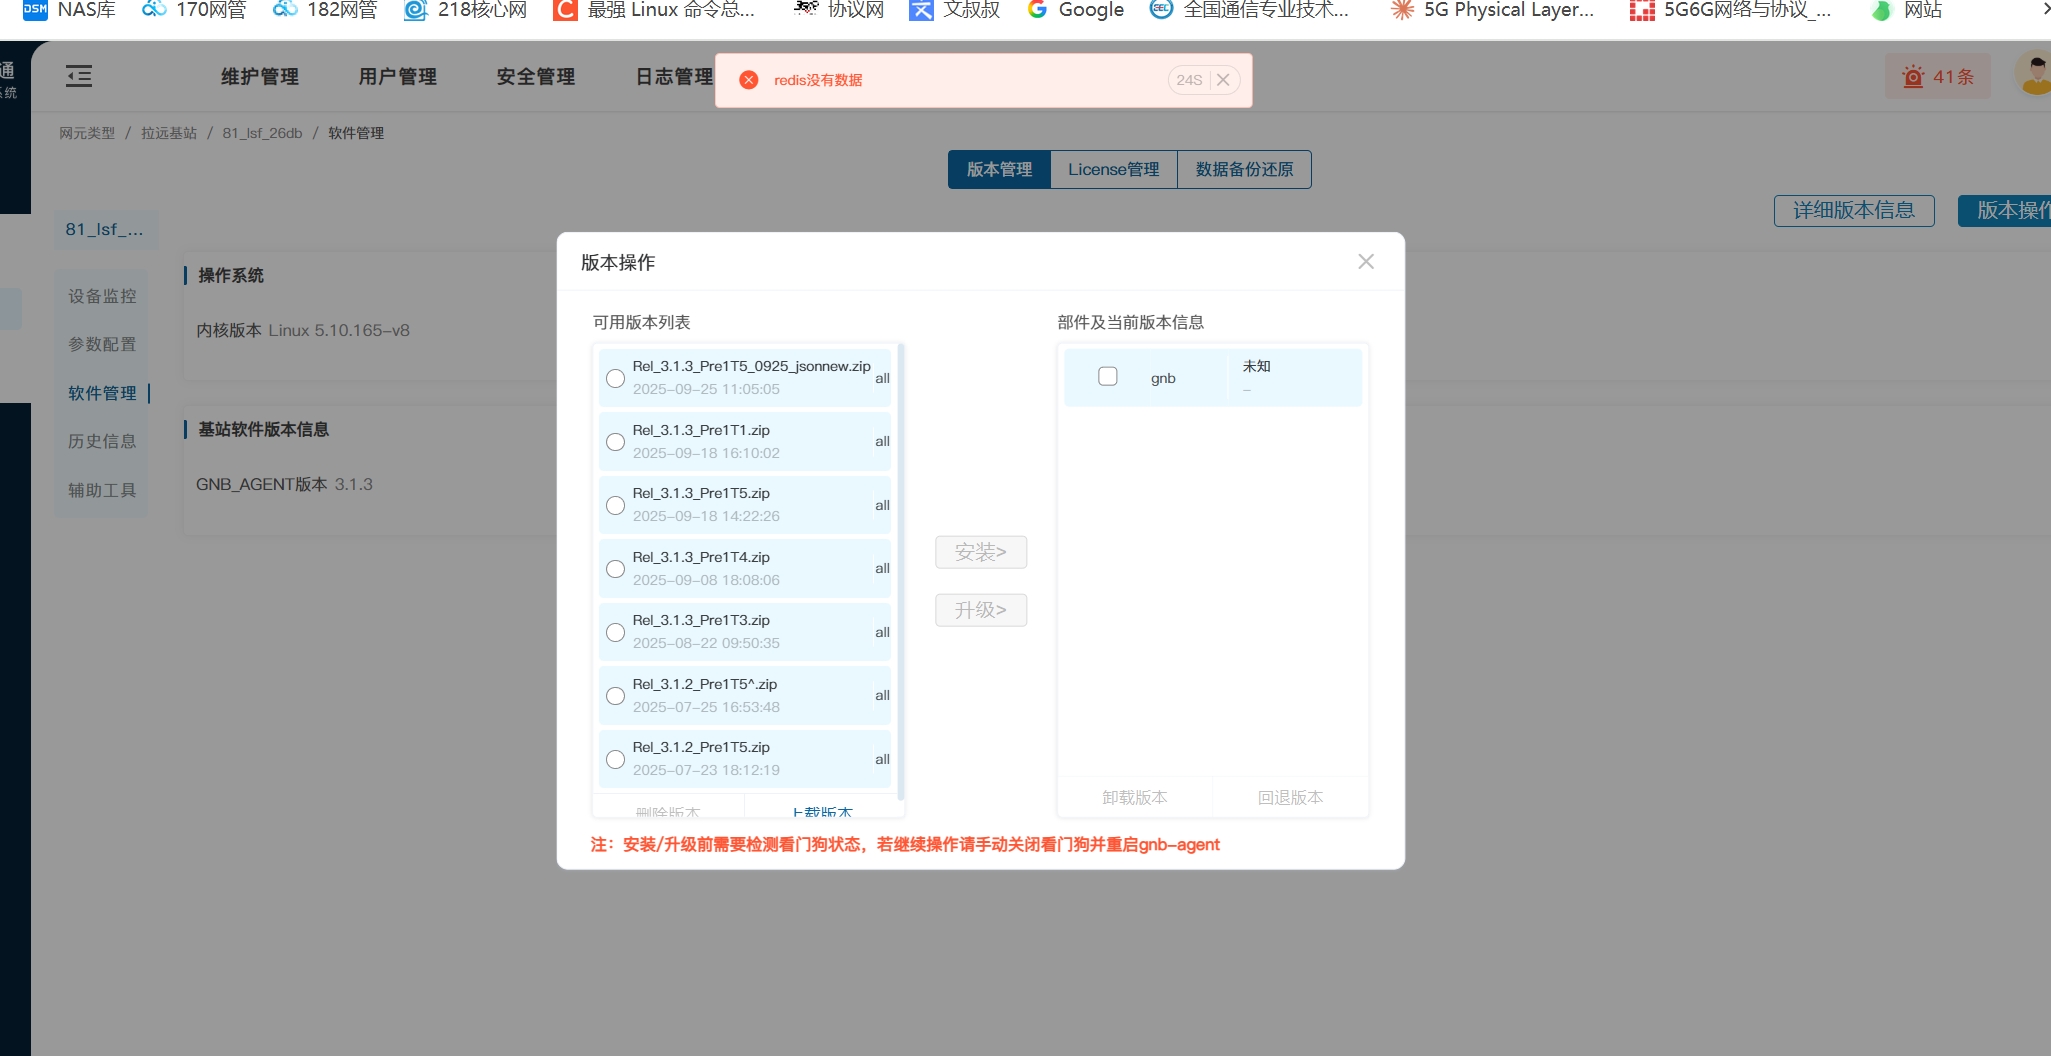Check the gnb component checkbox
This screenshot has width=2051, height=1056.
[1108, 377]
